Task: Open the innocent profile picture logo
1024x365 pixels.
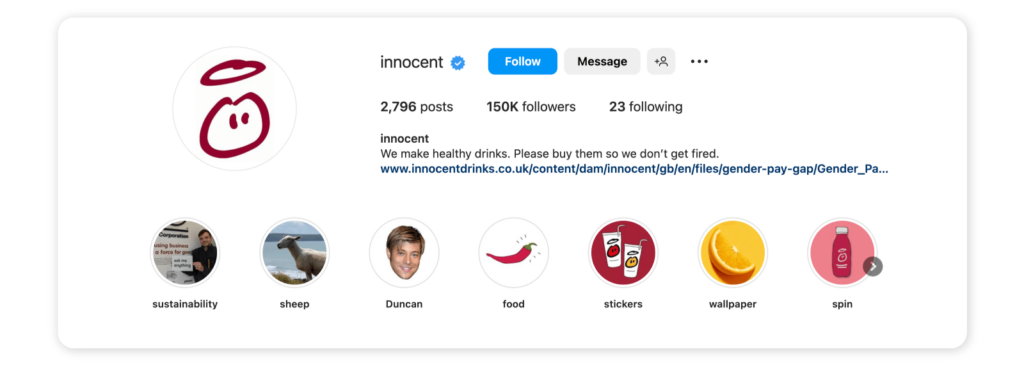Action: tap(234, 108)
